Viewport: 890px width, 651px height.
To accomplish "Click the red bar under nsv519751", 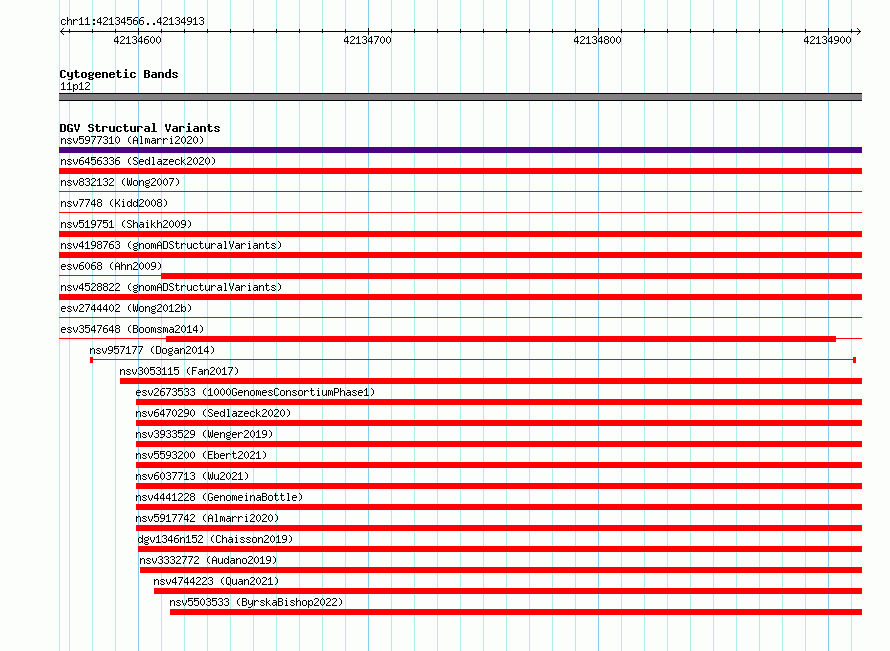I will (460, 234).
